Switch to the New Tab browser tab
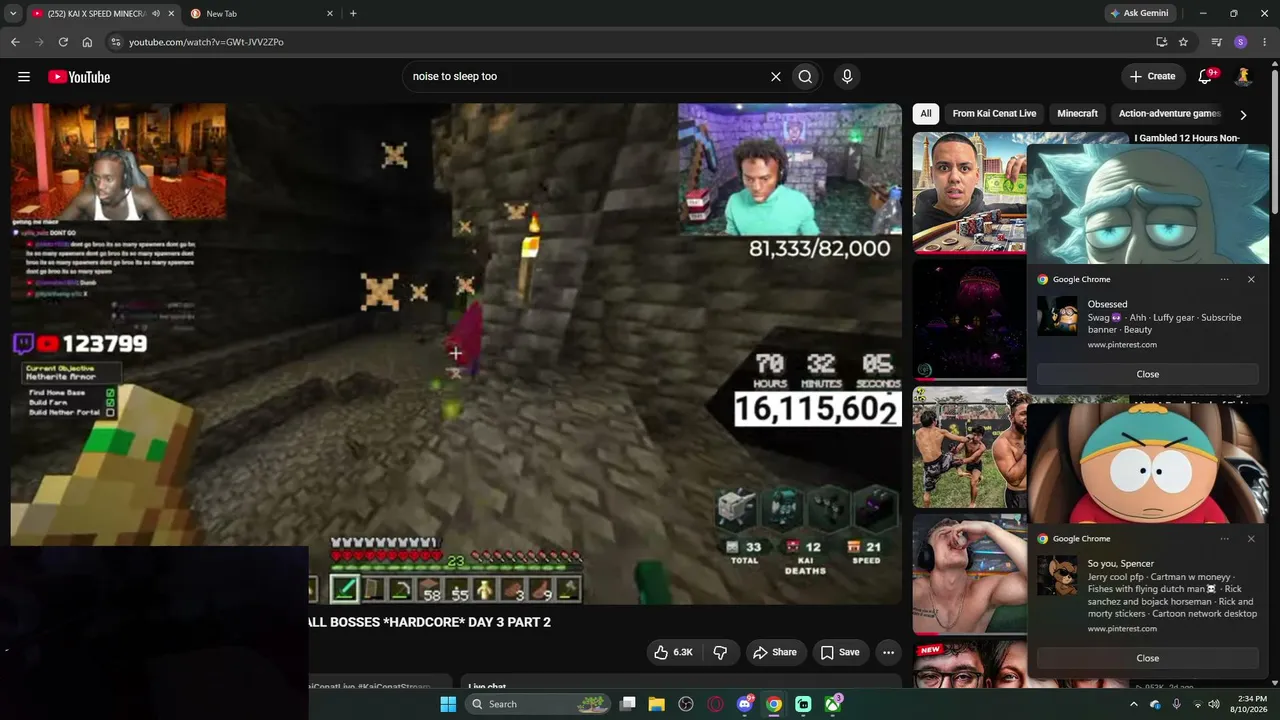The width and height of the screenshot is (1280, 720). tap(262, 14)
